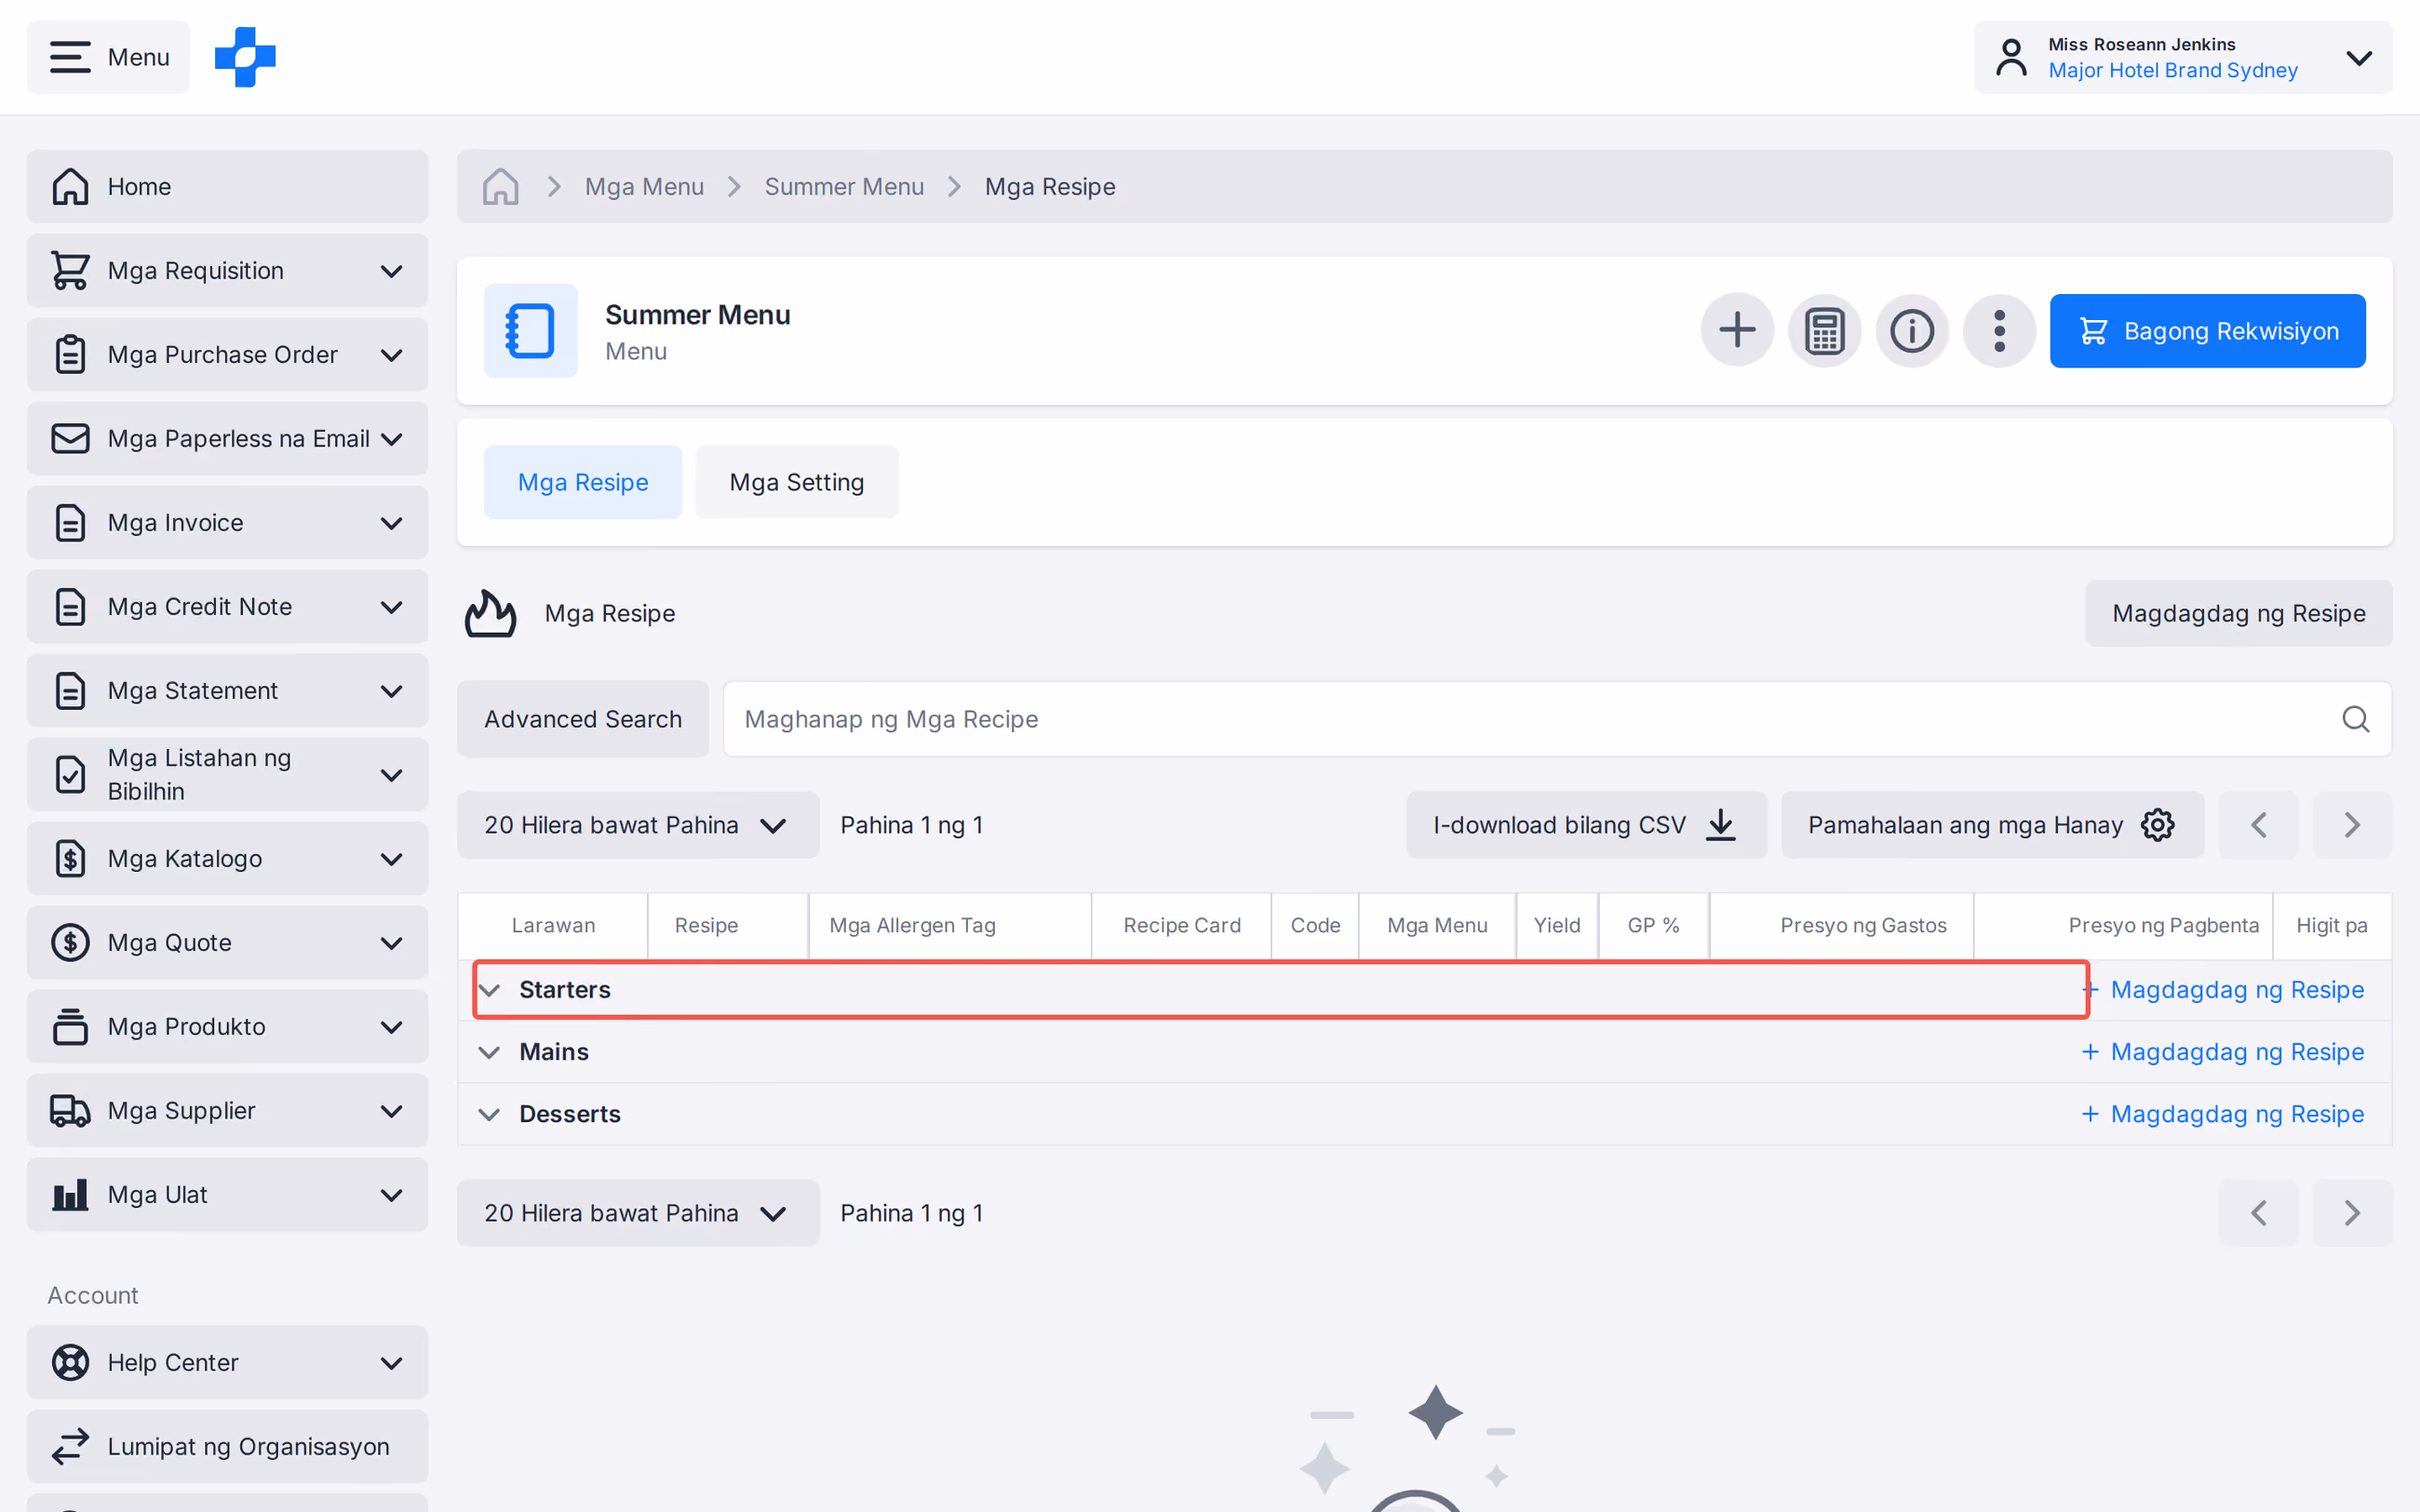The height and width of the screenshot is (1512, 2420).
Task: Open Summer Menu breadcrumb link
Action: click(x=844, y=186)
